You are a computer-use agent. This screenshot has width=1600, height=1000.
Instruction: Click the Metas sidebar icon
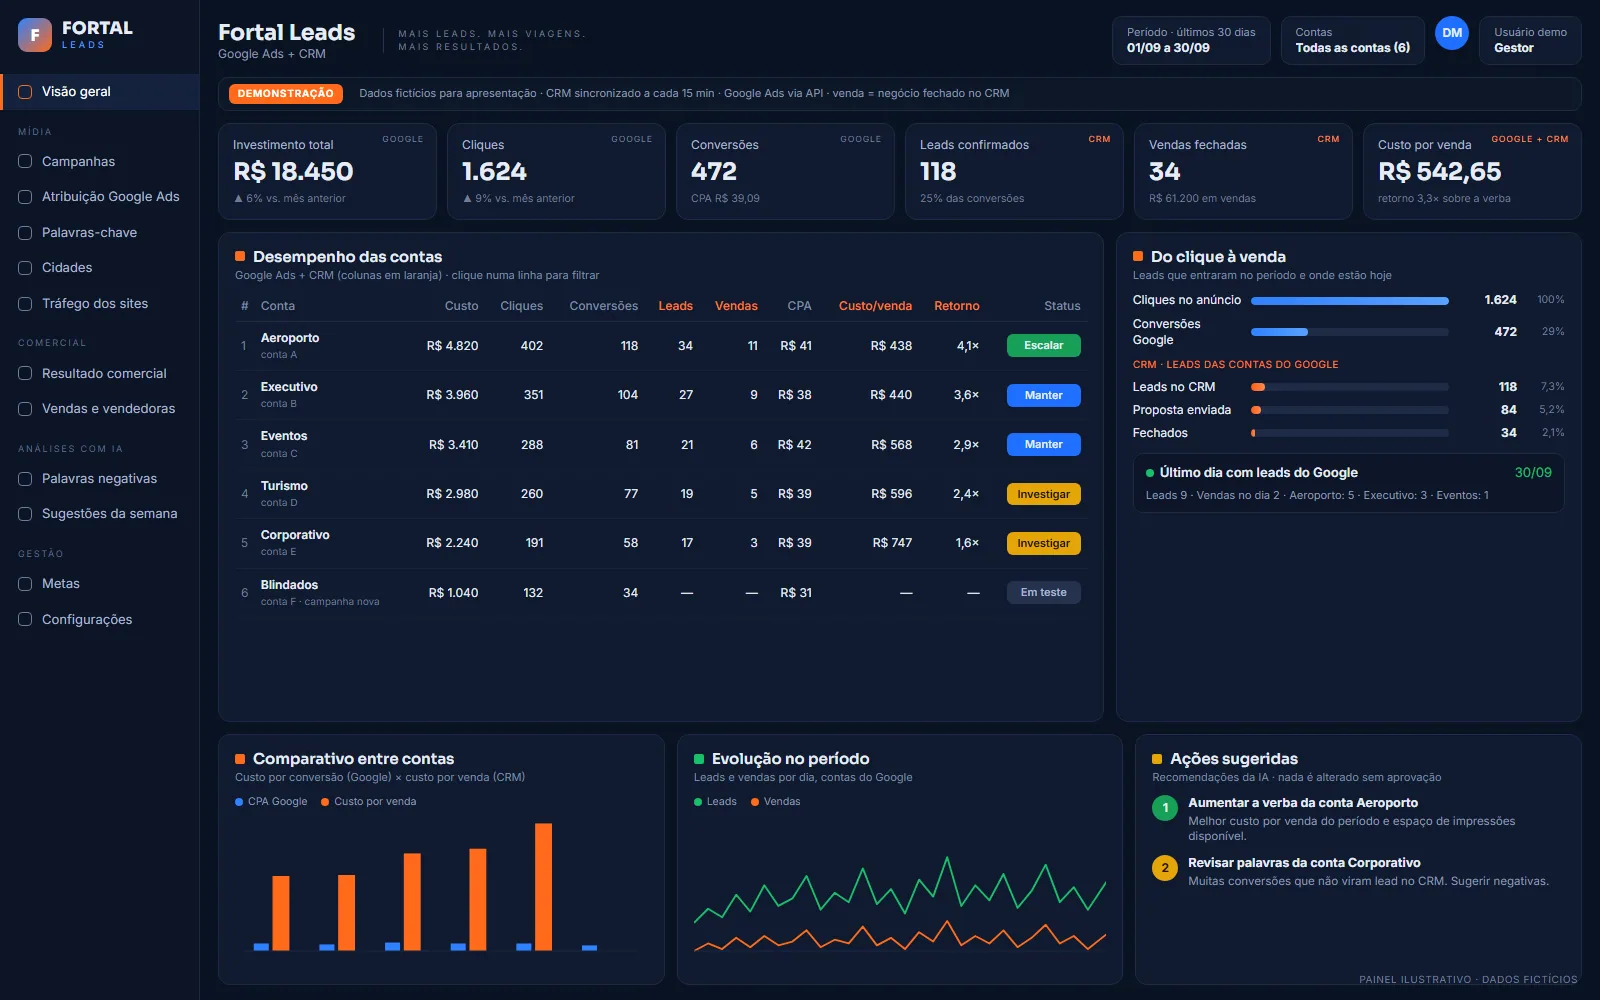click(25, 584)
